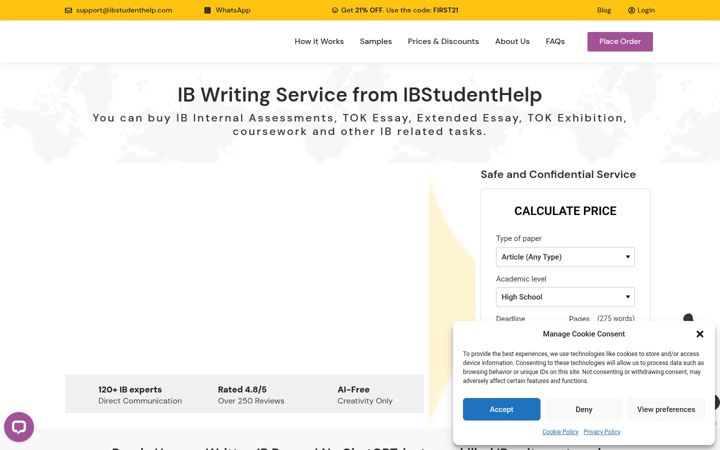The height and width of the screenshot is (450, 720).
Task: Click the smiley icon next to 21% OFF
Action: click(x=335, y=10)
